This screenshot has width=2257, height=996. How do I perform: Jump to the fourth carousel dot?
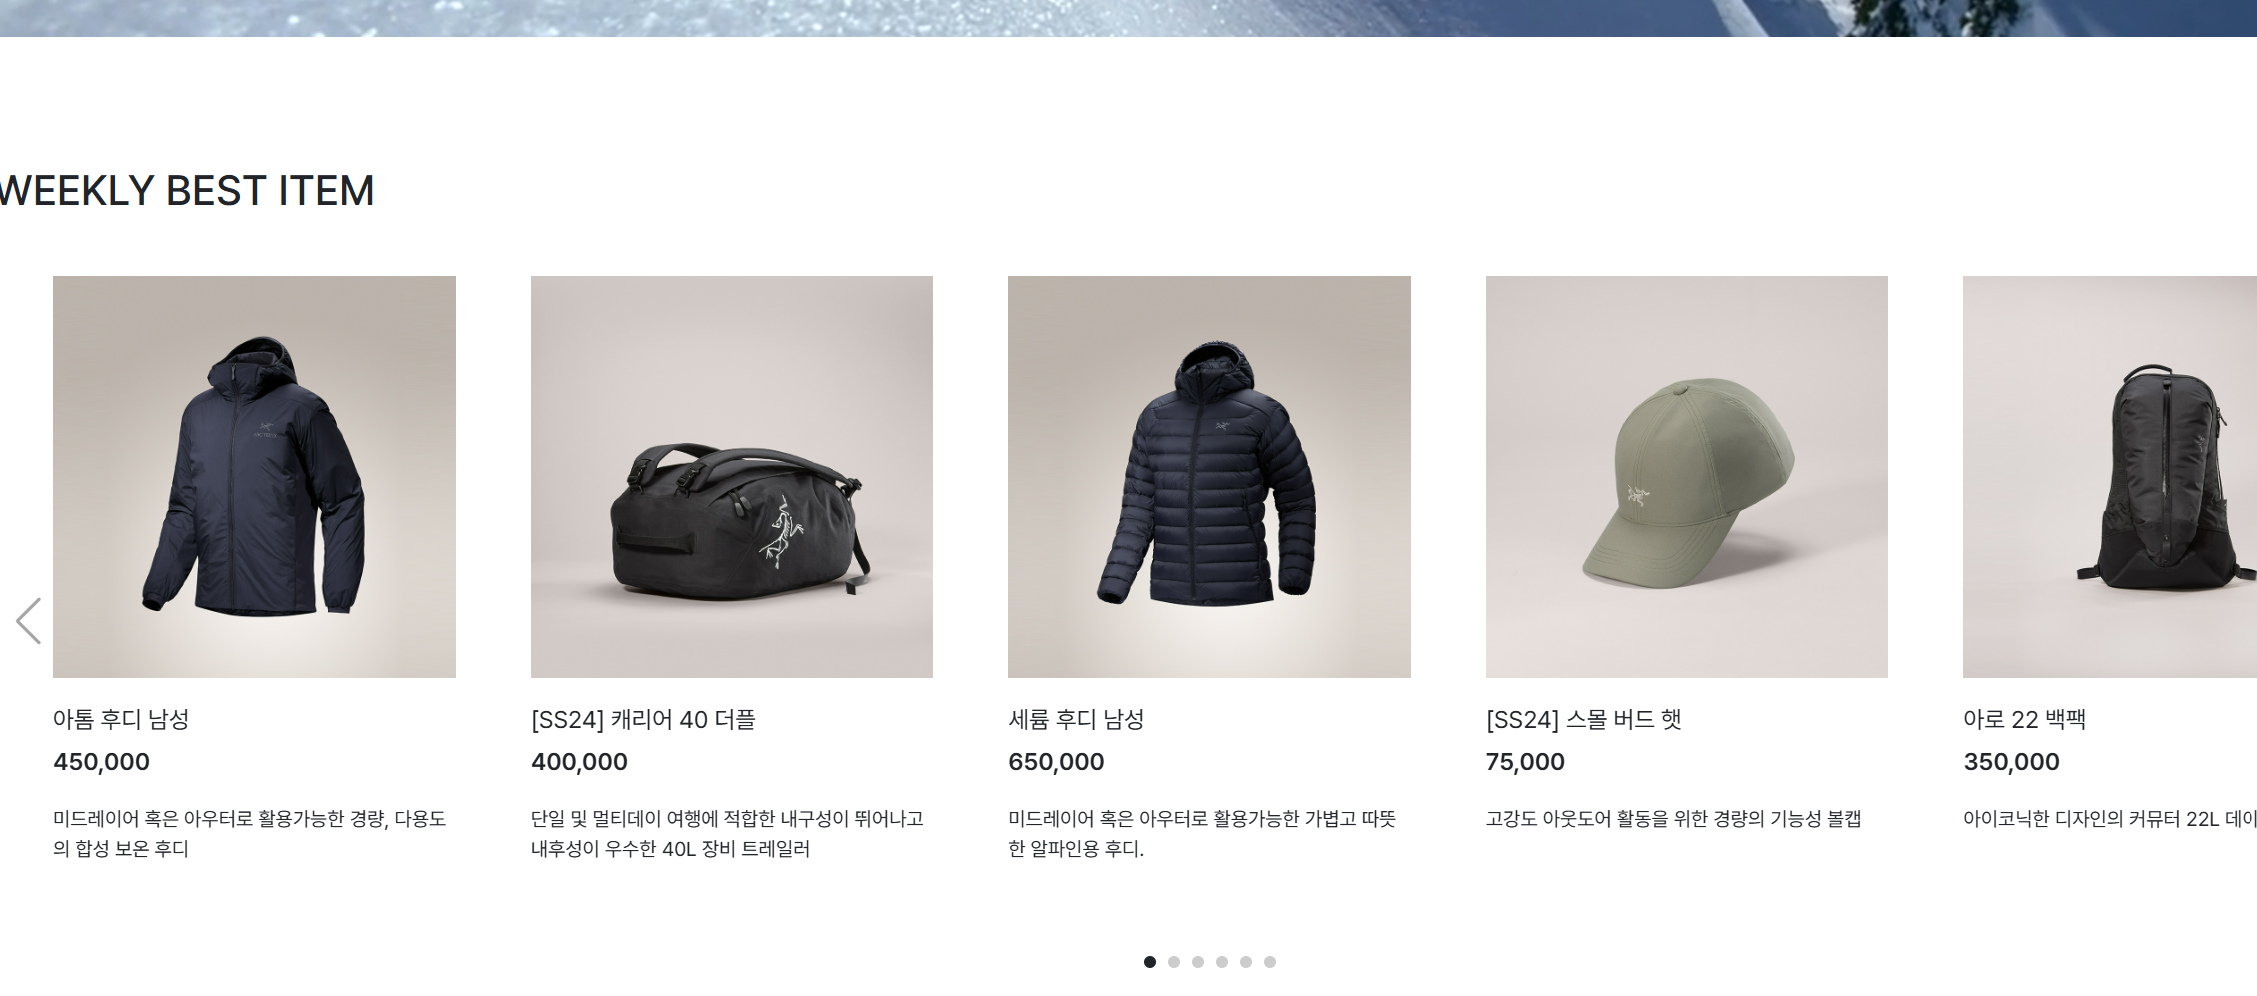click(1222, 962)
